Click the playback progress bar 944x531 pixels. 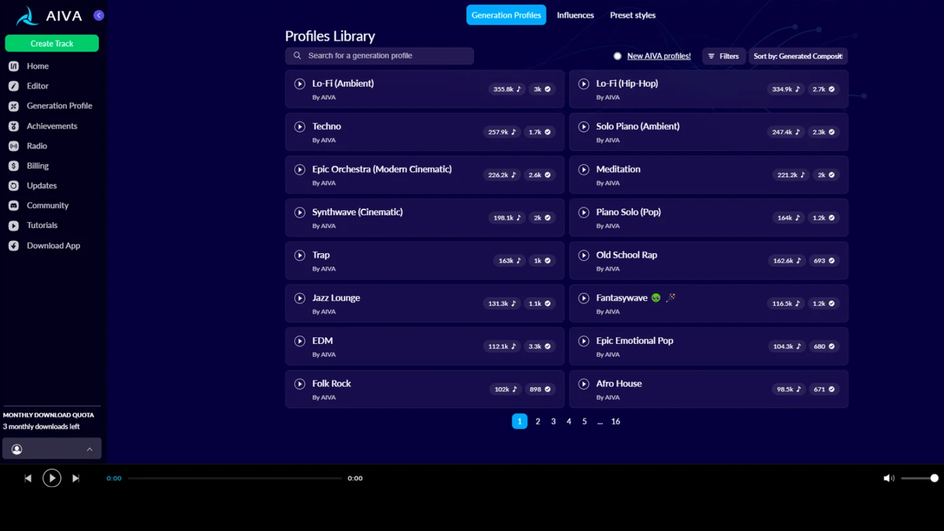pos(235,478)
